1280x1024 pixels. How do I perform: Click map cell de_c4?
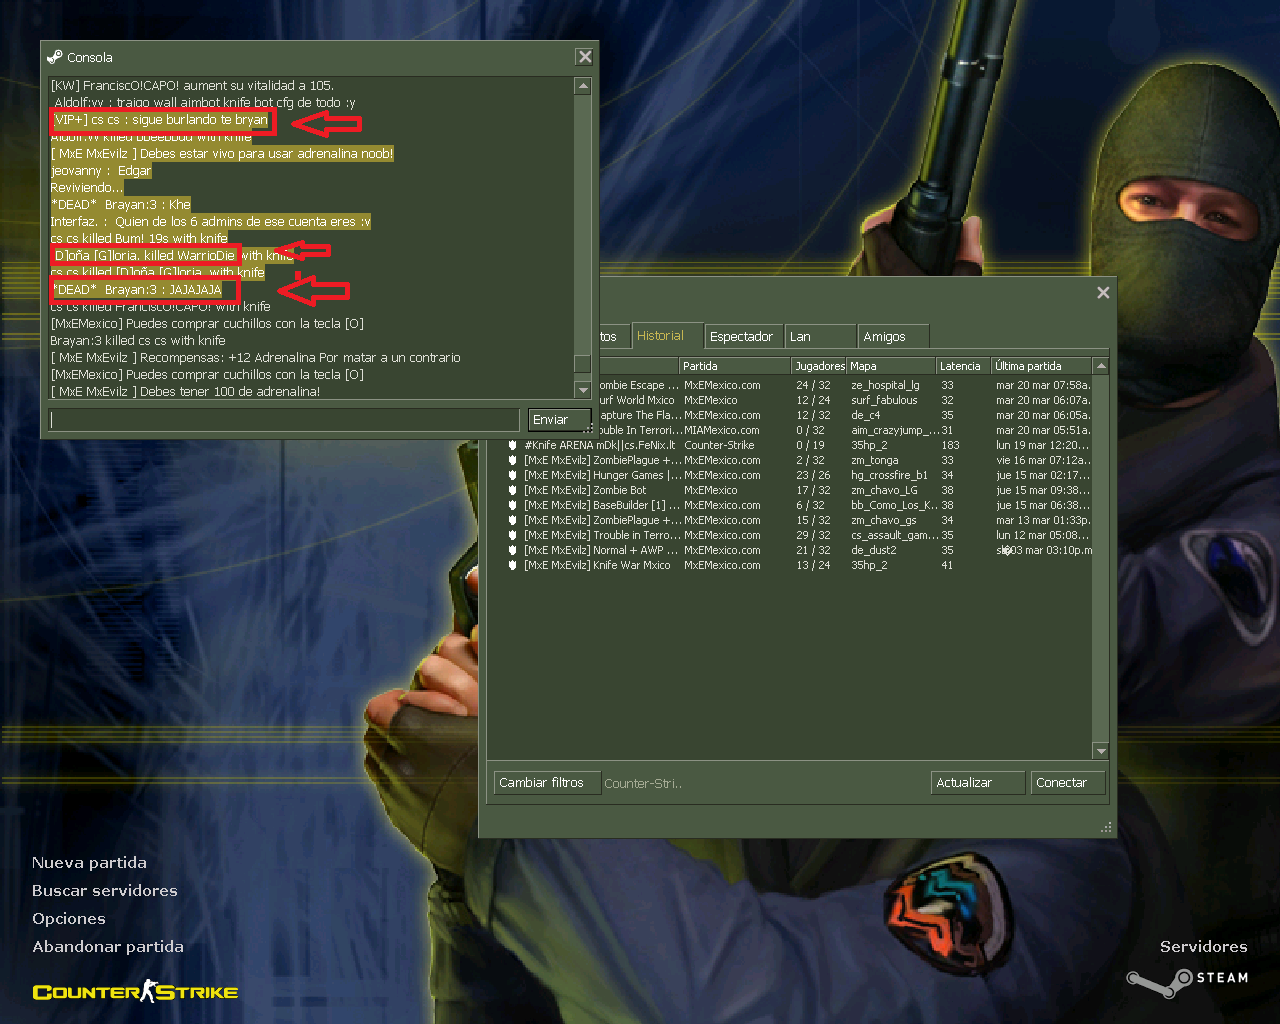865,415
